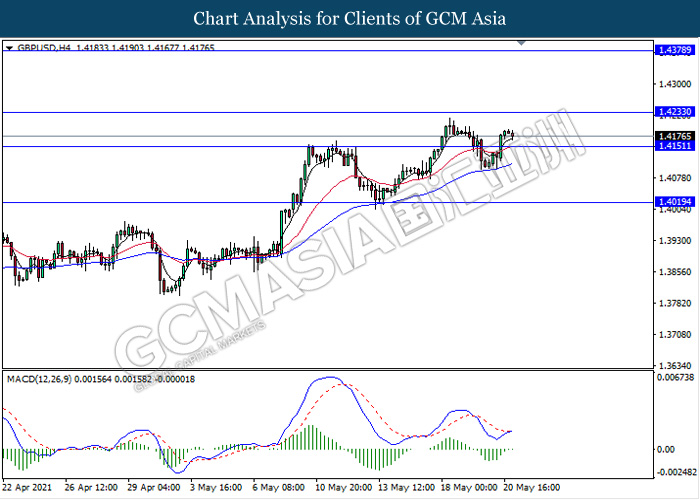The image size is (700, 500).
Task: Click the Chart Analysis for Clients title
Action: pos(350,18)
